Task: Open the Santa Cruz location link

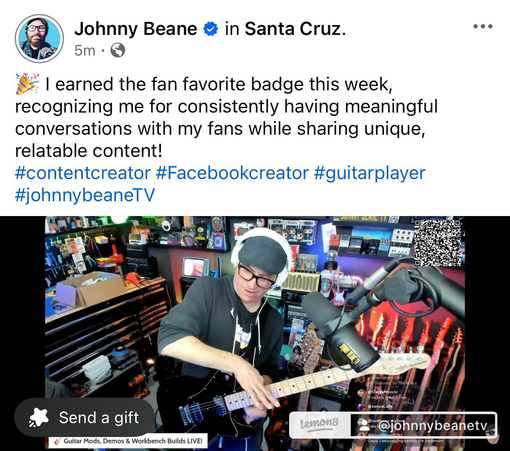Action: pyautogui.click(x=293, y=29)
